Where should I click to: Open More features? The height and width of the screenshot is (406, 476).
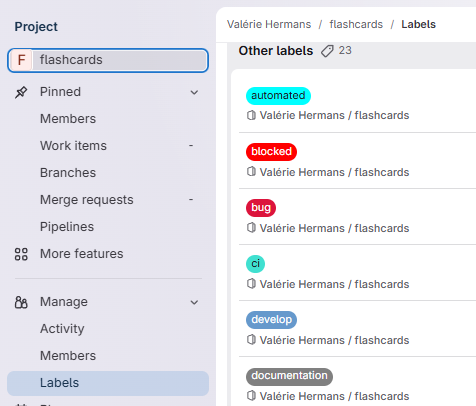click(x=108, y=254)
